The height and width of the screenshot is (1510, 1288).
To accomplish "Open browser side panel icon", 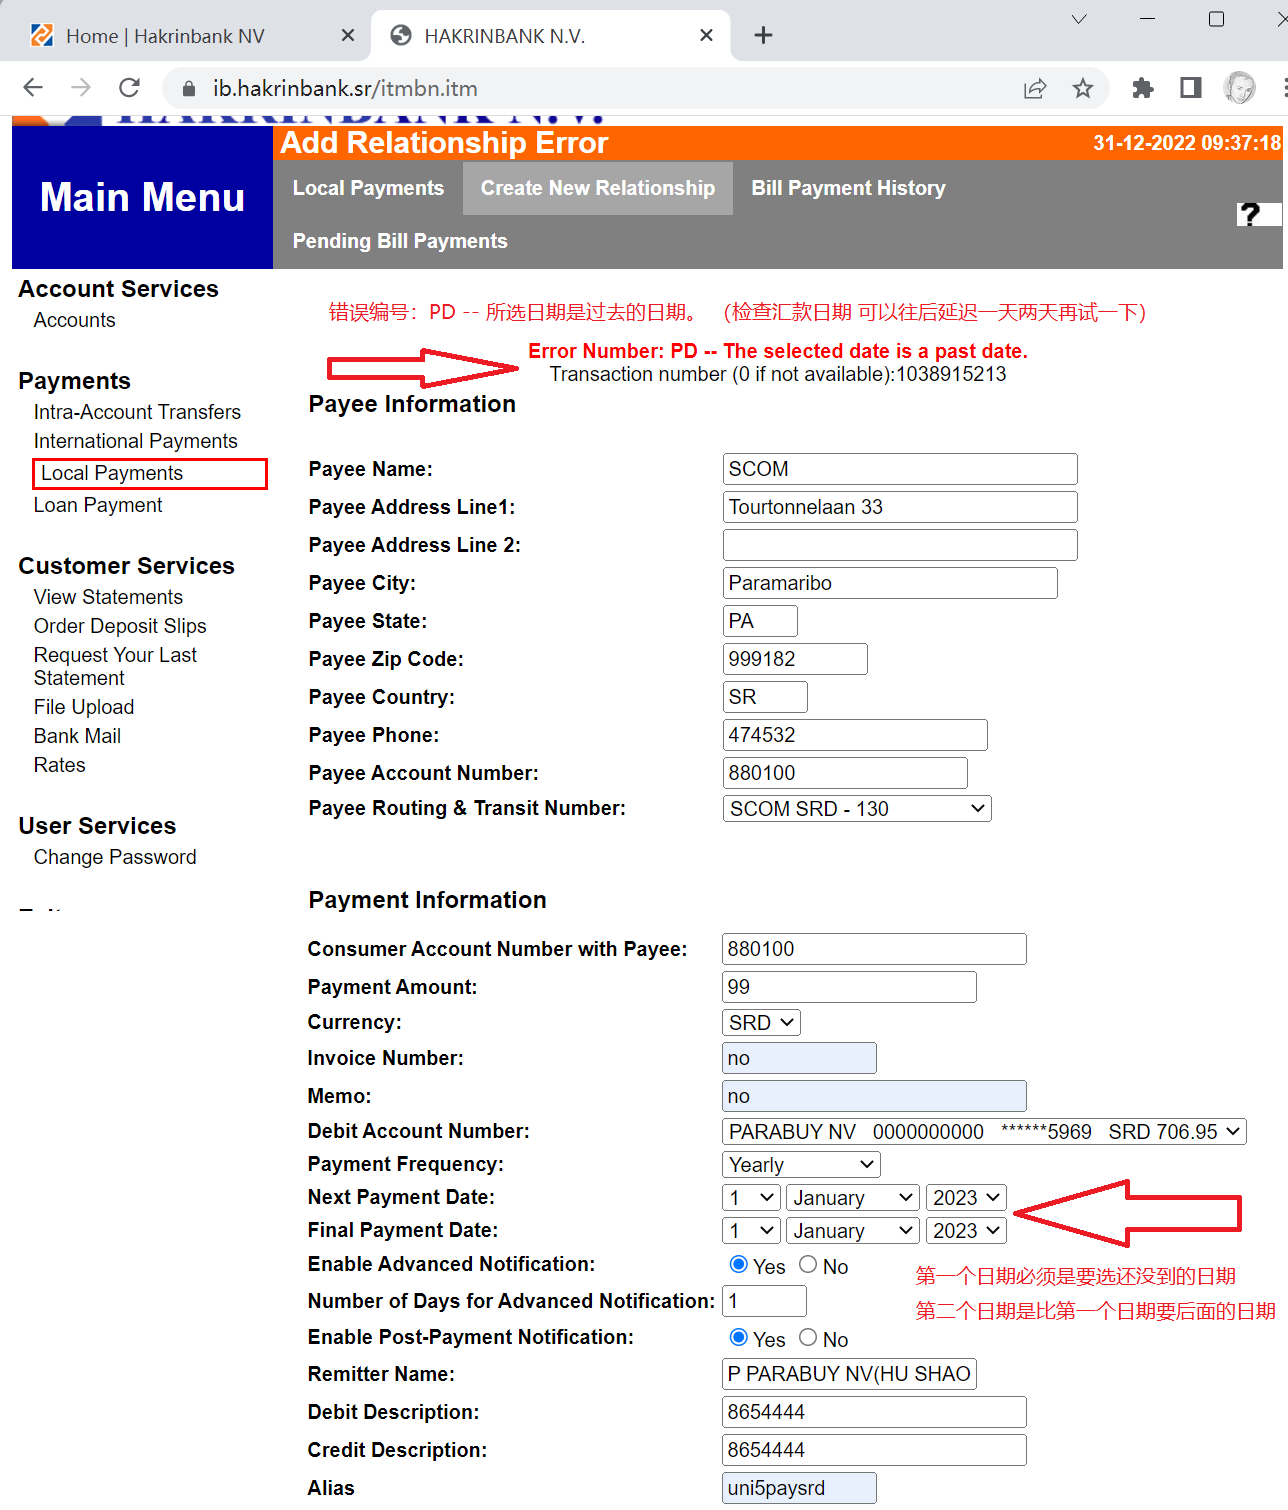I will click(x=1190, y=88).
